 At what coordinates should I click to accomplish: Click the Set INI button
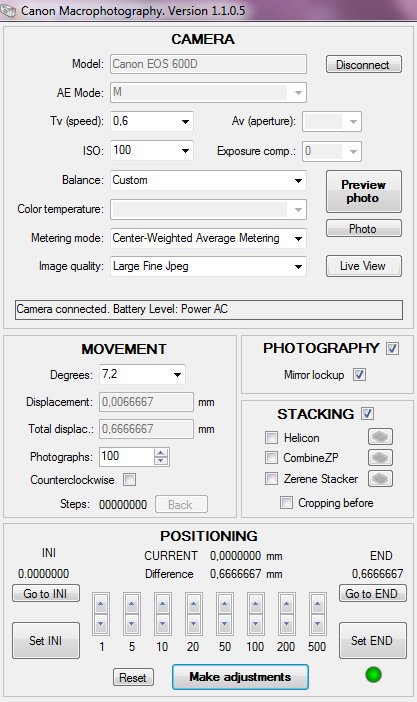coord(46,640)
